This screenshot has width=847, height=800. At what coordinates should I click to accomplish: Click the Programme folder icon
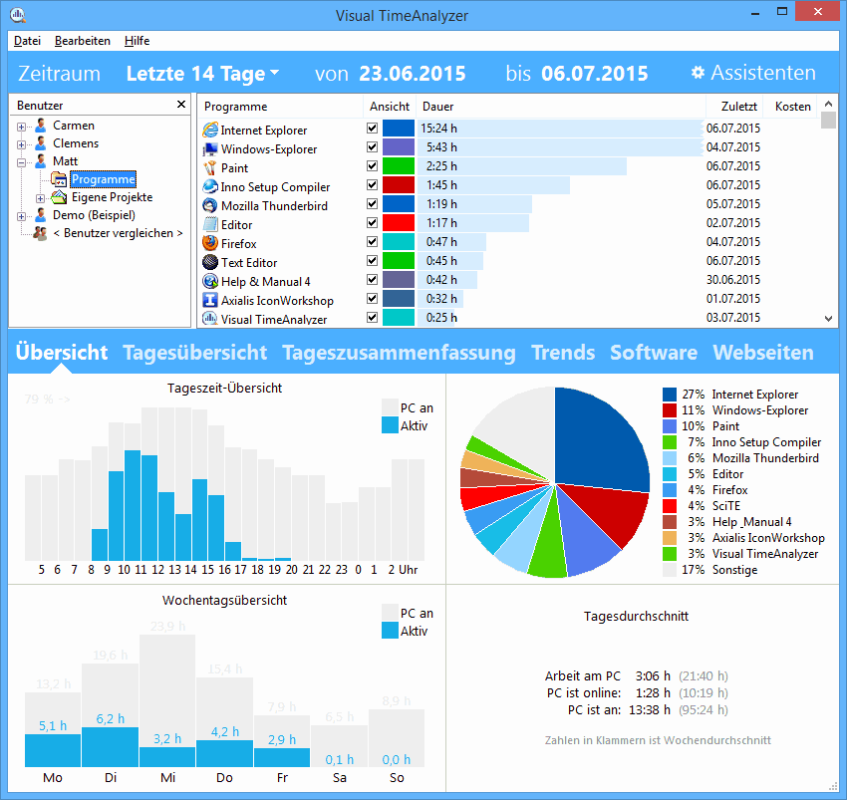tap(59, 179)
